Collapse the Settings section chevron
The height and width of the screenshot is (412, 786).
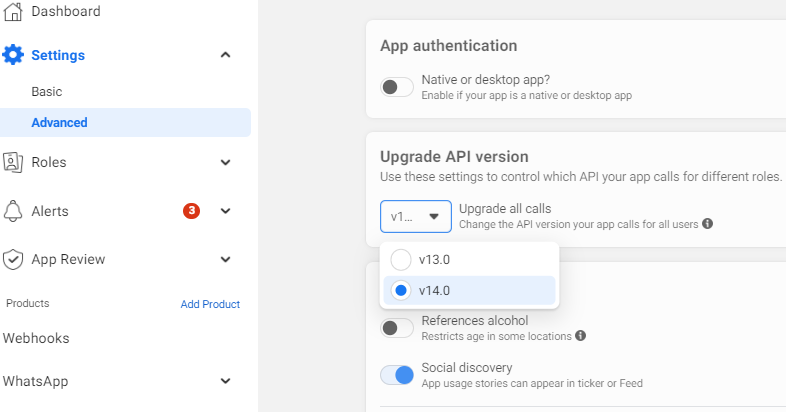226,55
